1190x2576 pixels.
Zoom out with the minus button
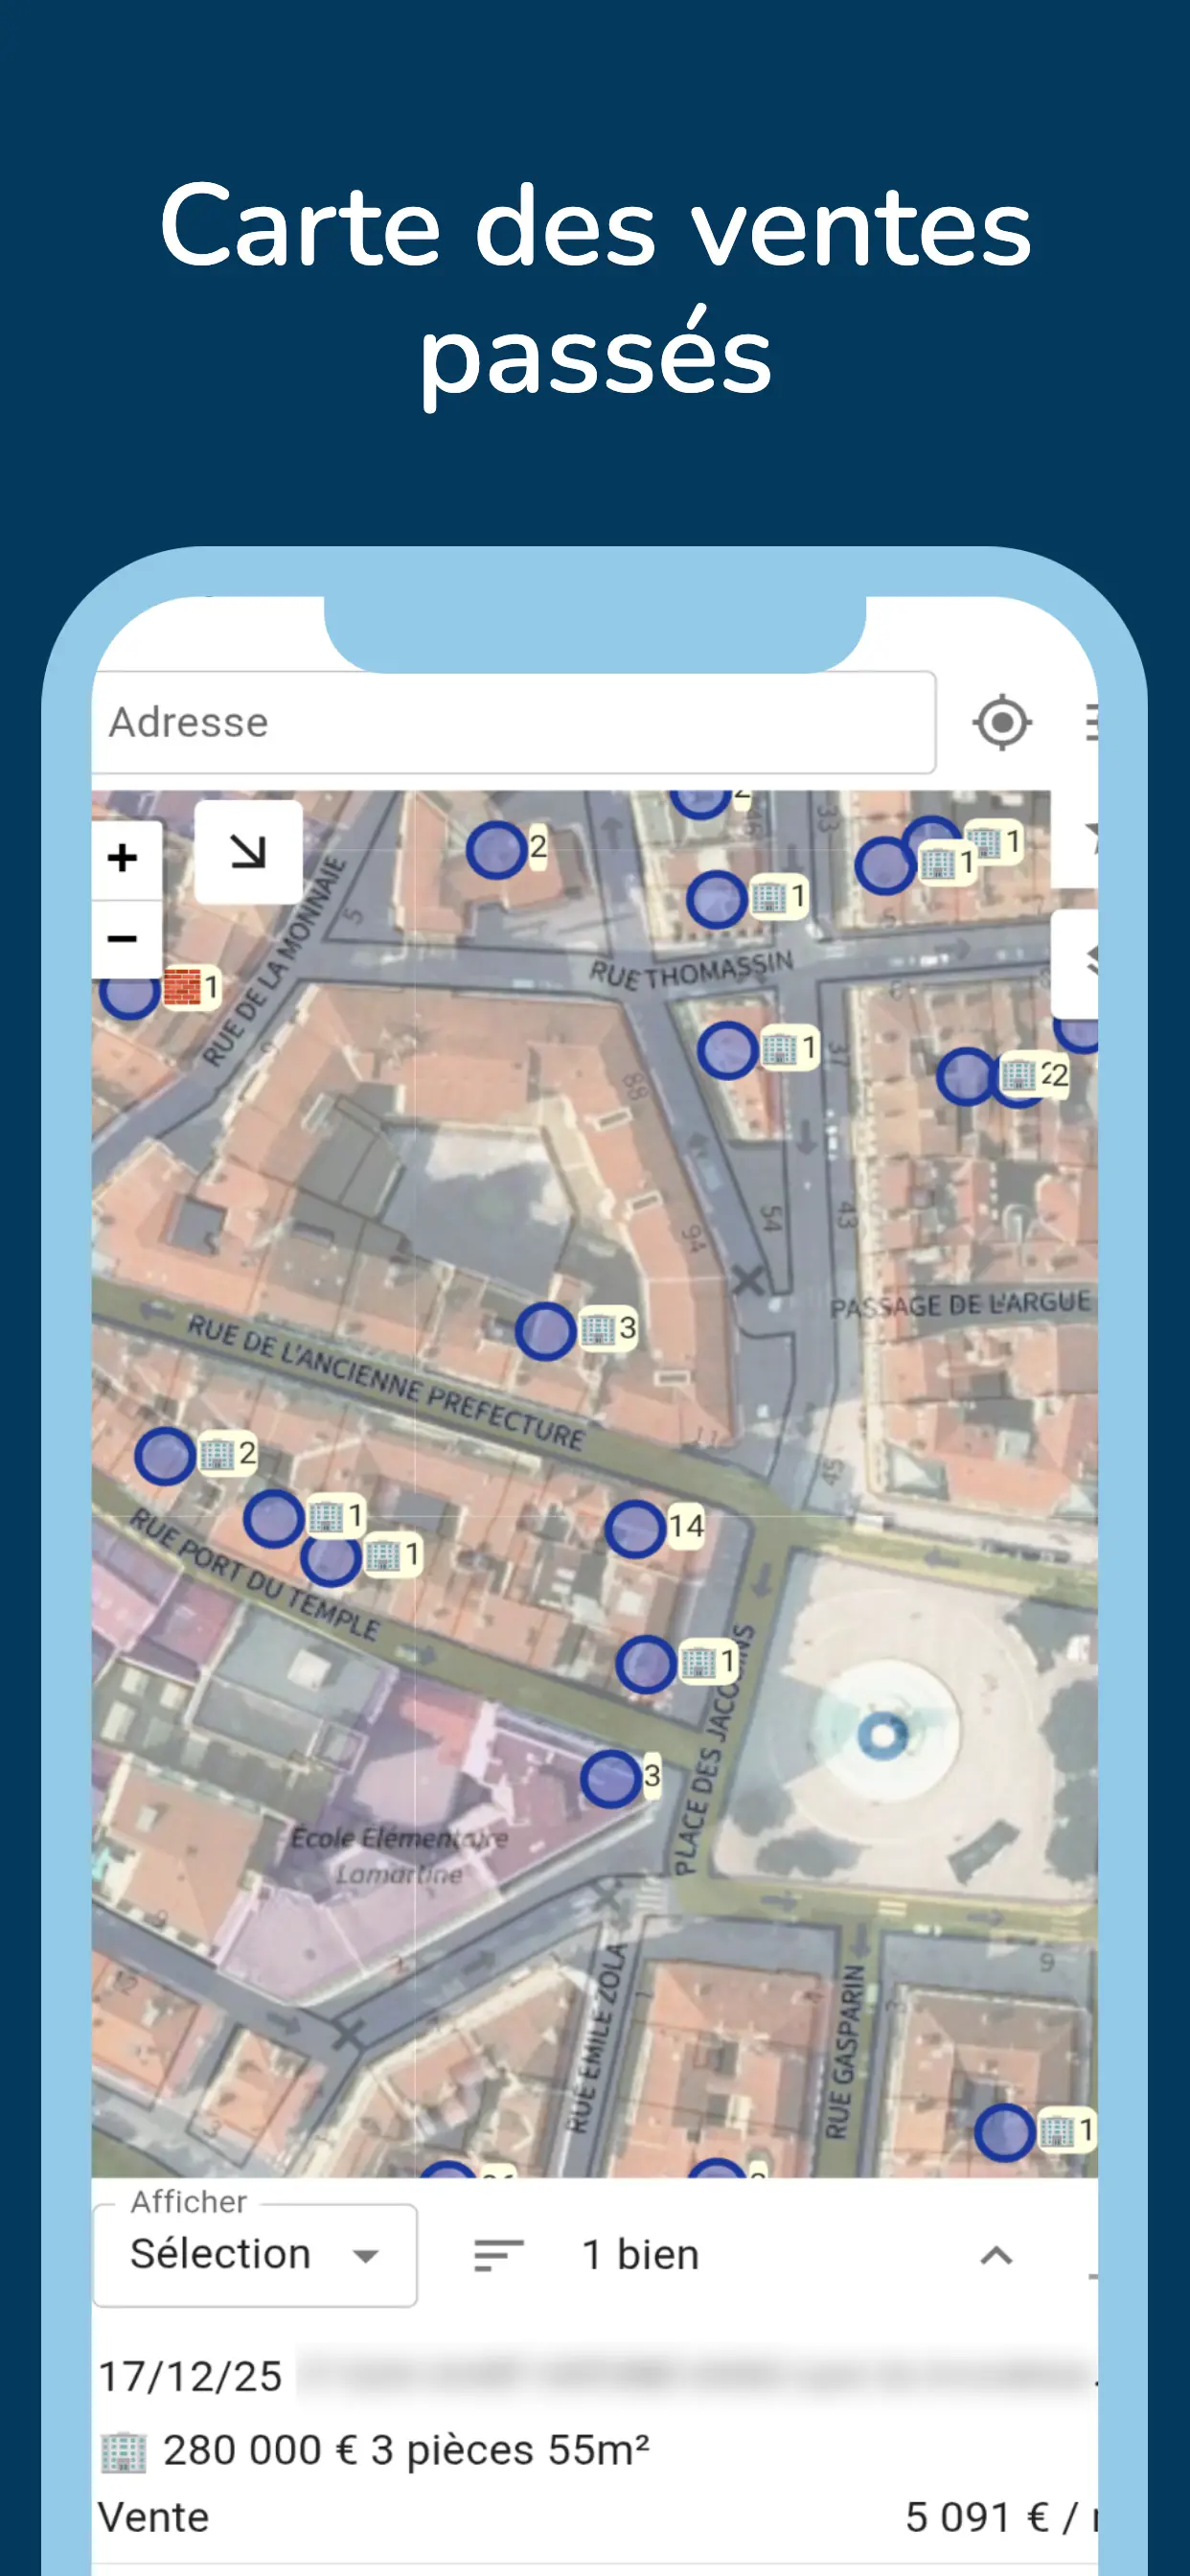(x=123, y=939)
